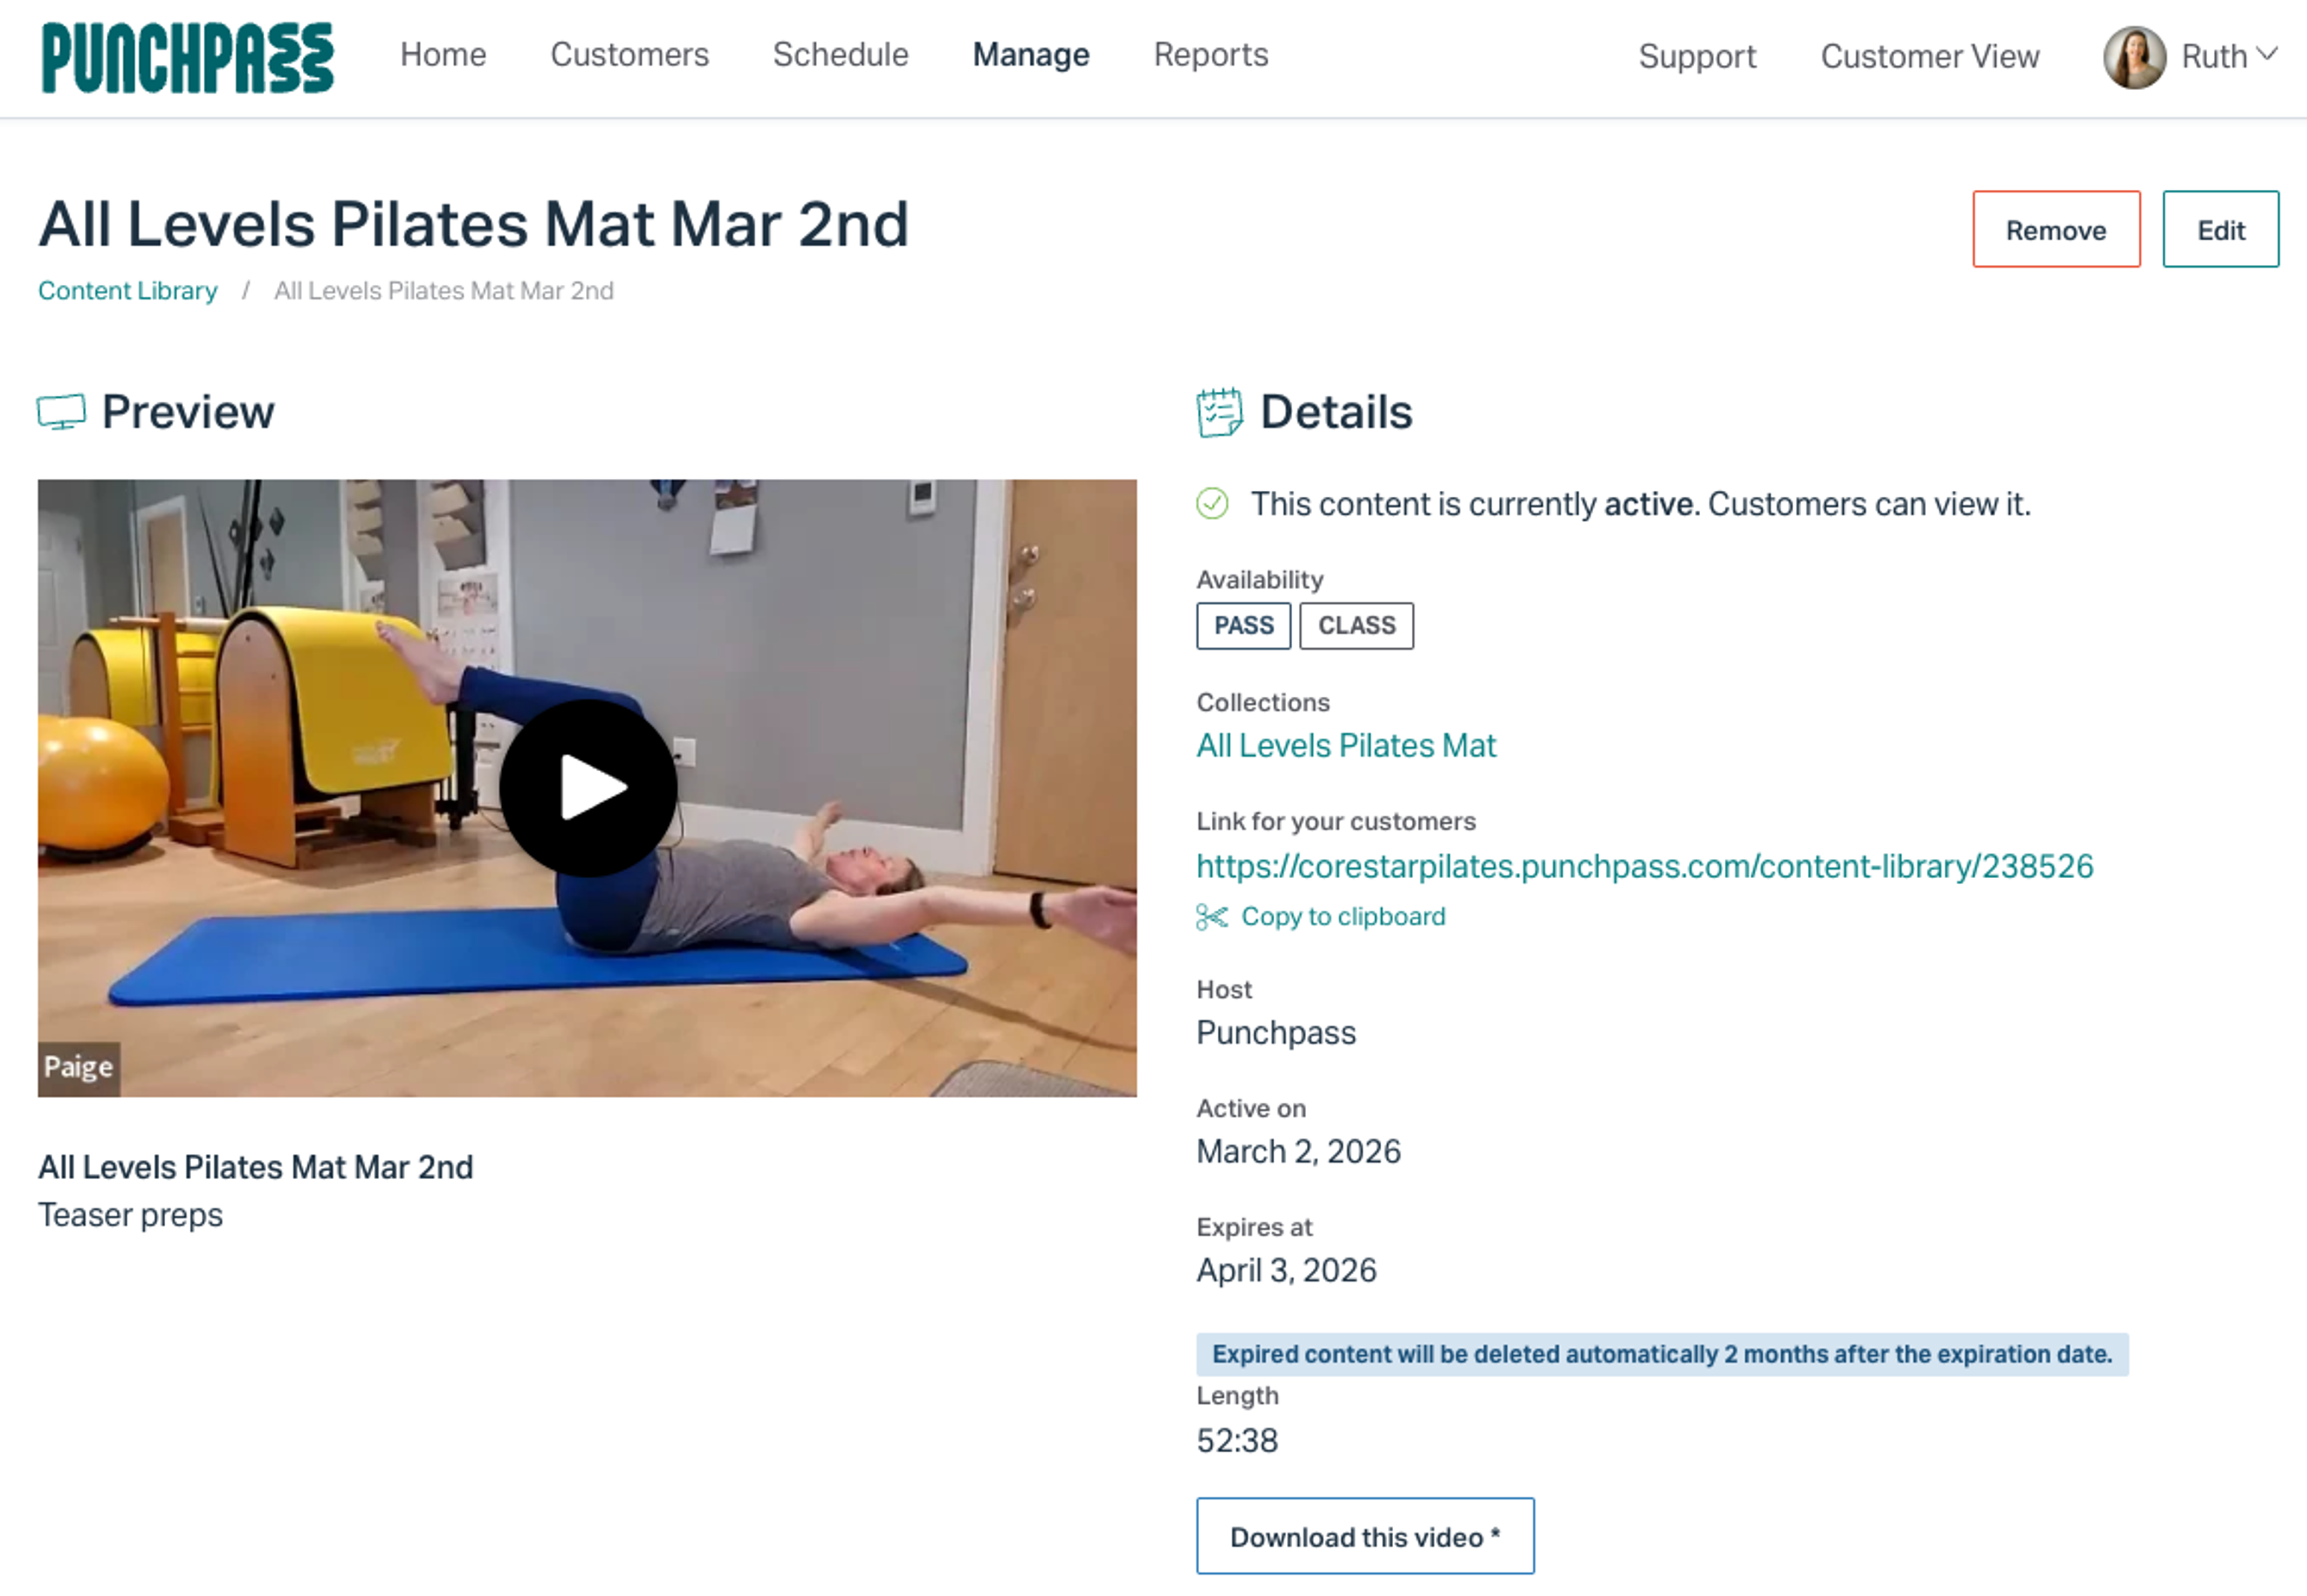Toggle the PASS availability badge
Viewport: 2307px width, 1596px height.
click(1243, 626)
